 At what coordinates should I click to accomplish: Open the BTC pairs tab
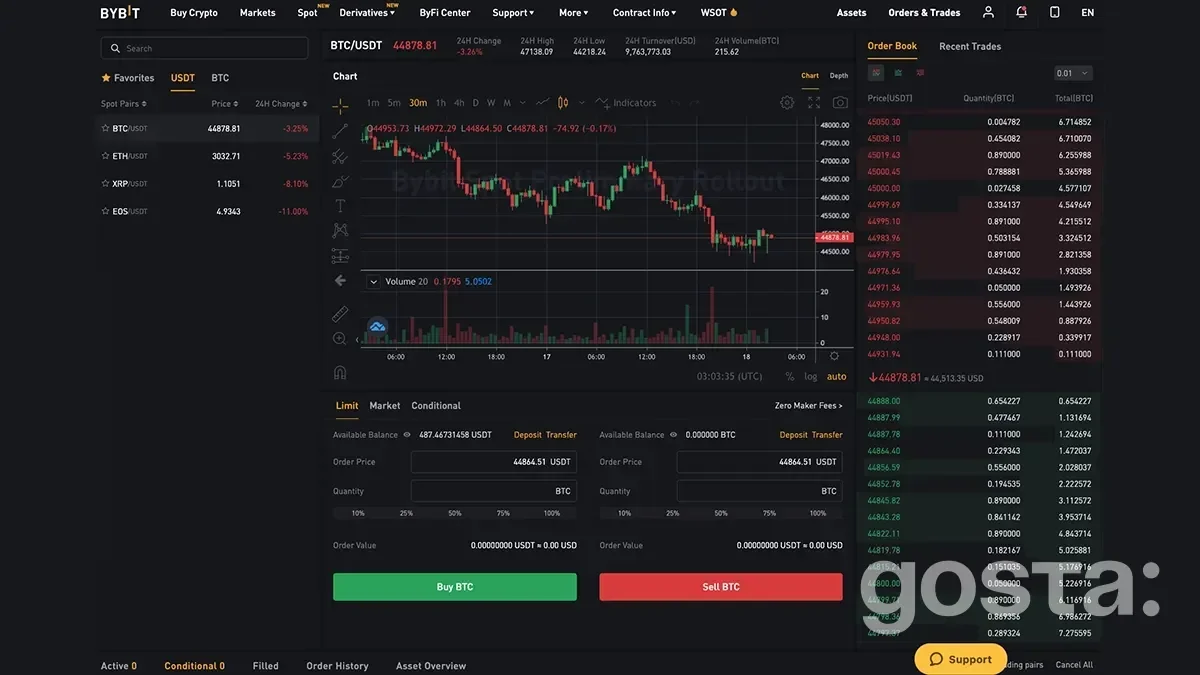220,78
